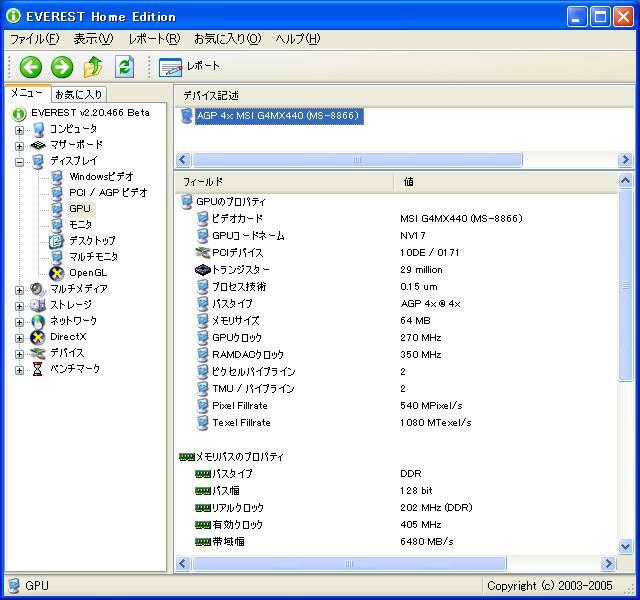Select the AGP 4x MSI G4MX440 device entry
Viewport: 640px width, 600px height.
[279, 116]
